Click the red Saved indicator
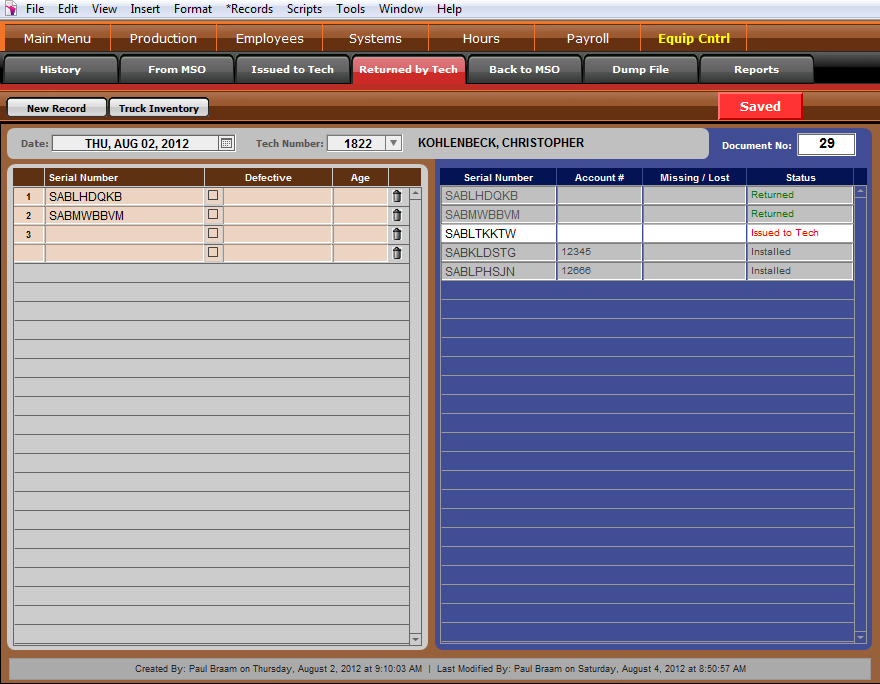Viewport: 880px width, 684px height. [760, 106]
